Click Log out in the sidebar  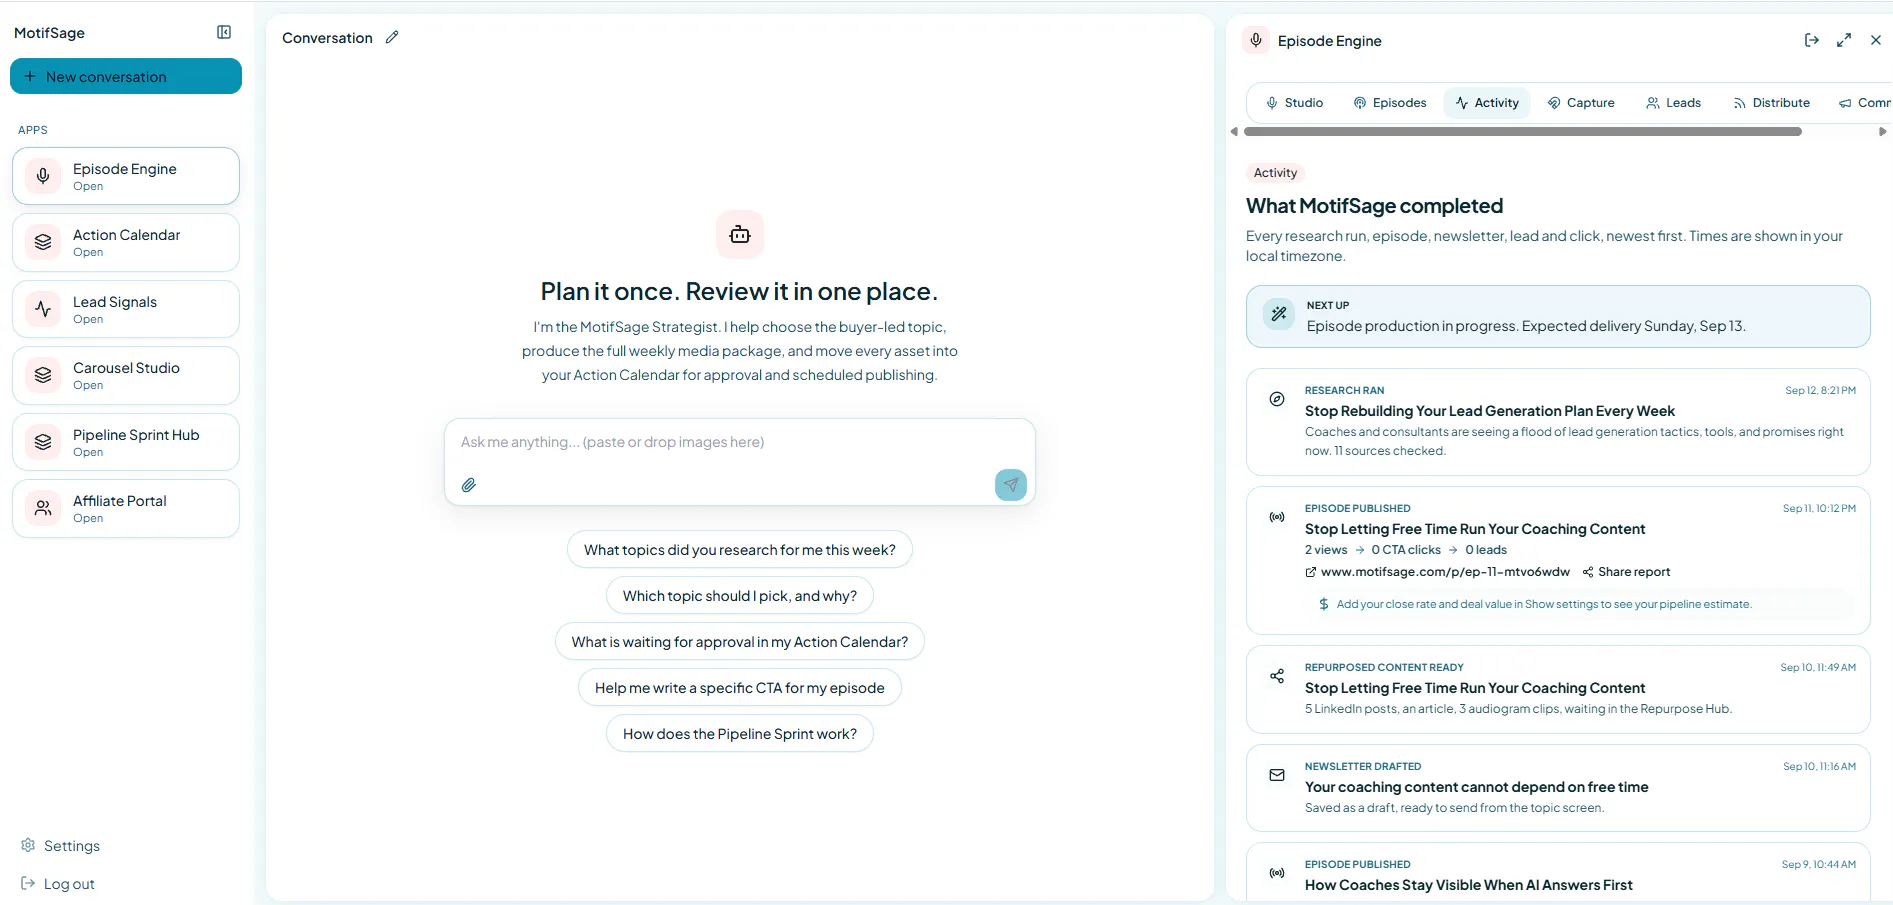pyautogui.click(x=58, y=884)
